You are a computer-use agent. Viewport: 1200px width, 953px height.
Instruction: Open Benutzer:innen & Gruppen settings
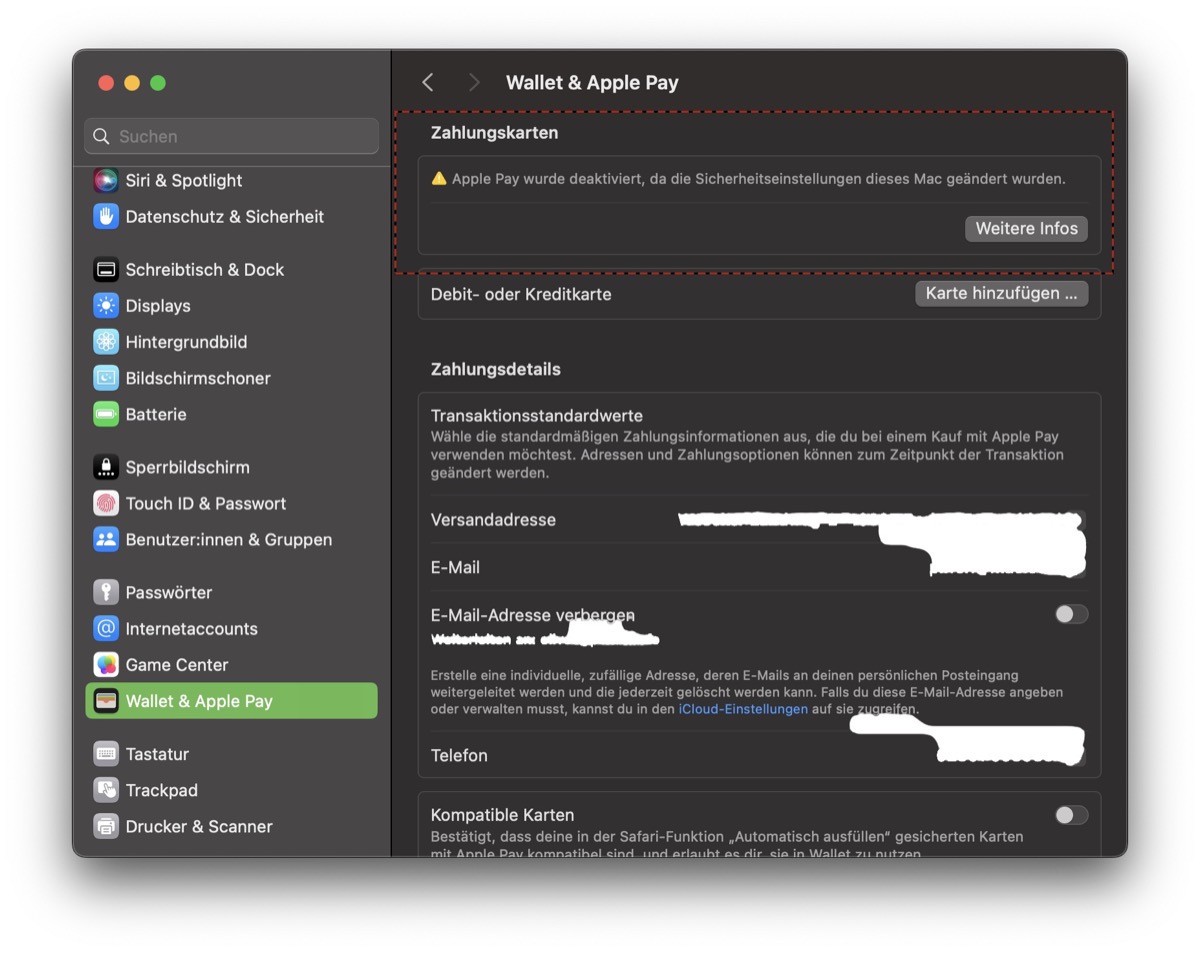(228, 539)
